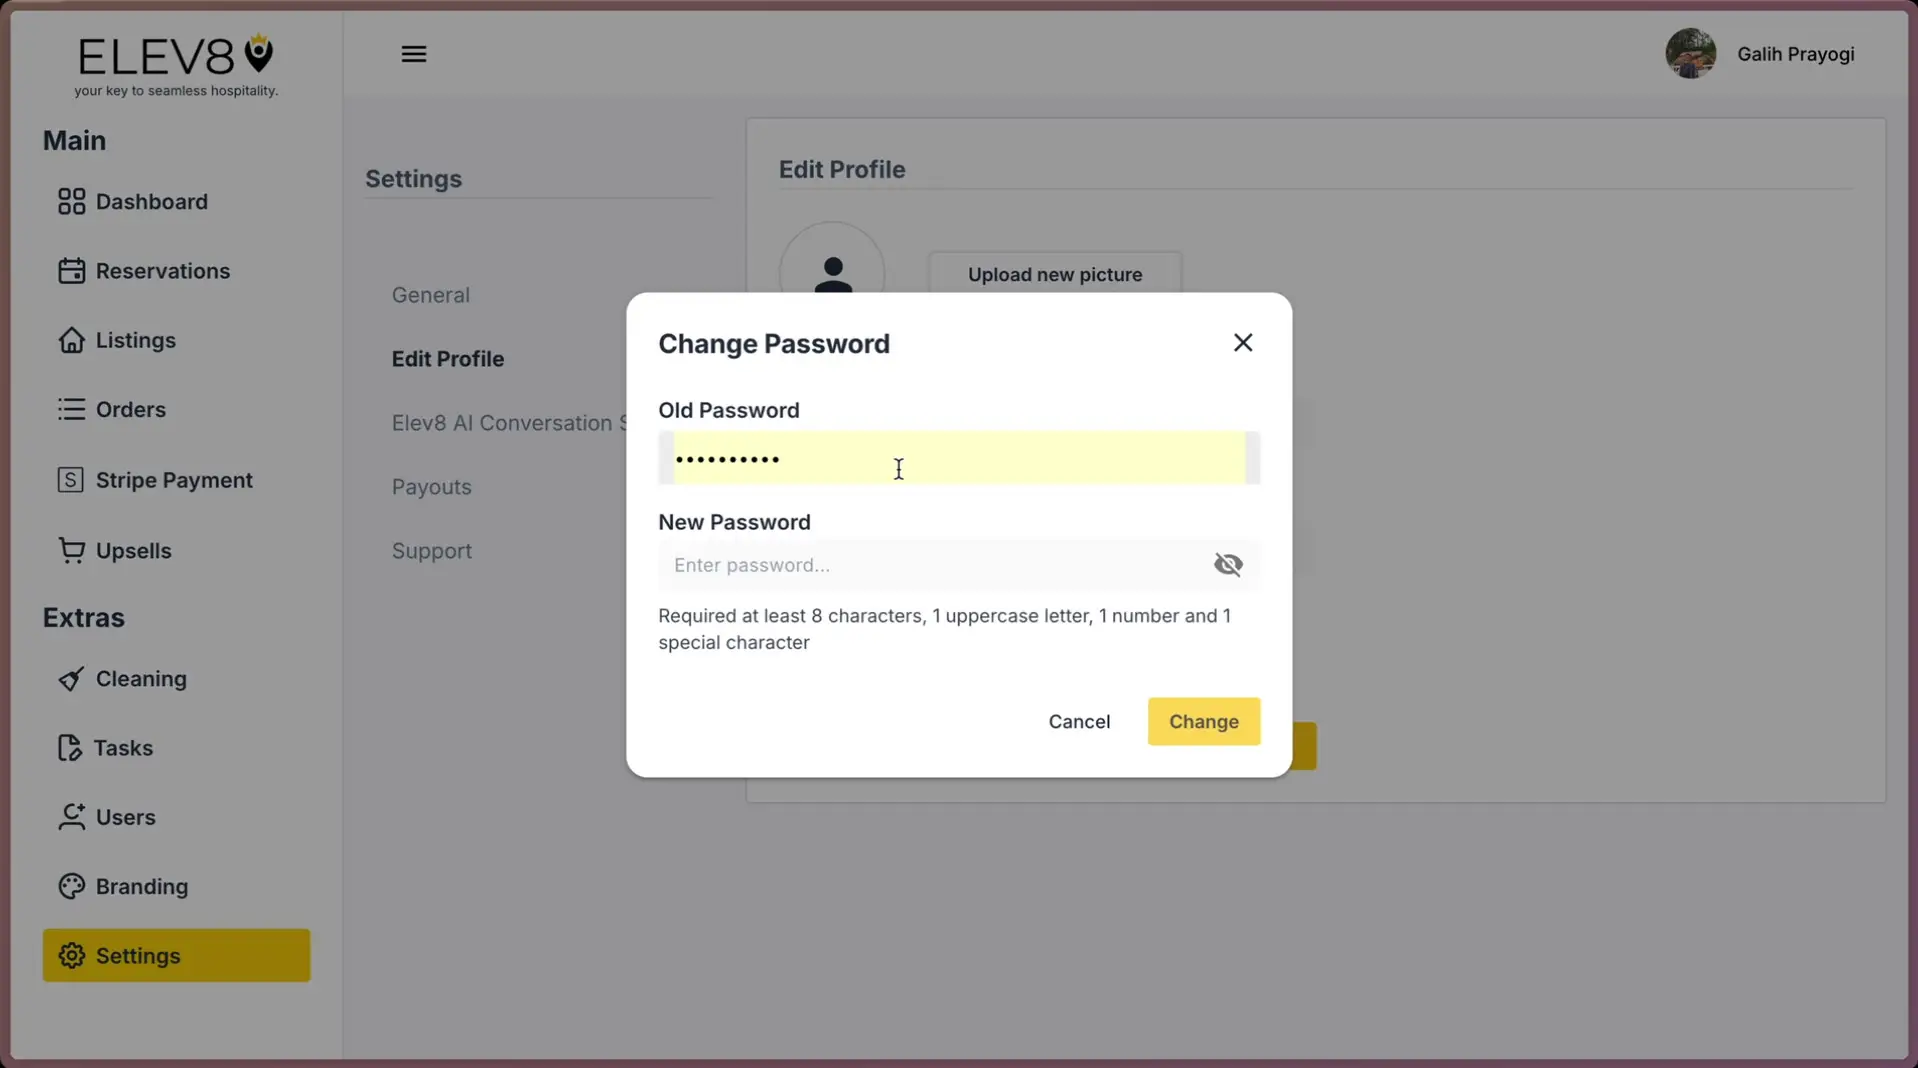1918x1068 pixels.
Task: Switch to the General settings tab
Action: coord(430,294)
